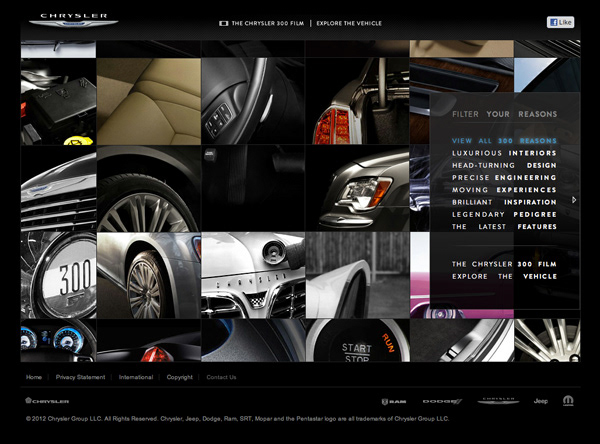The width and height of the screenshot is (600, 444).
Task: Click the Chrysler Pentastar footer logo
Action: [47, 401]
